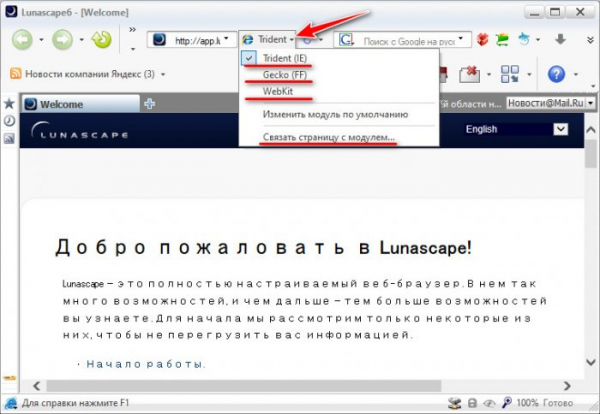Click the green Forward arrow button
This screenshot has width=600, height=414.
(62, 39)
